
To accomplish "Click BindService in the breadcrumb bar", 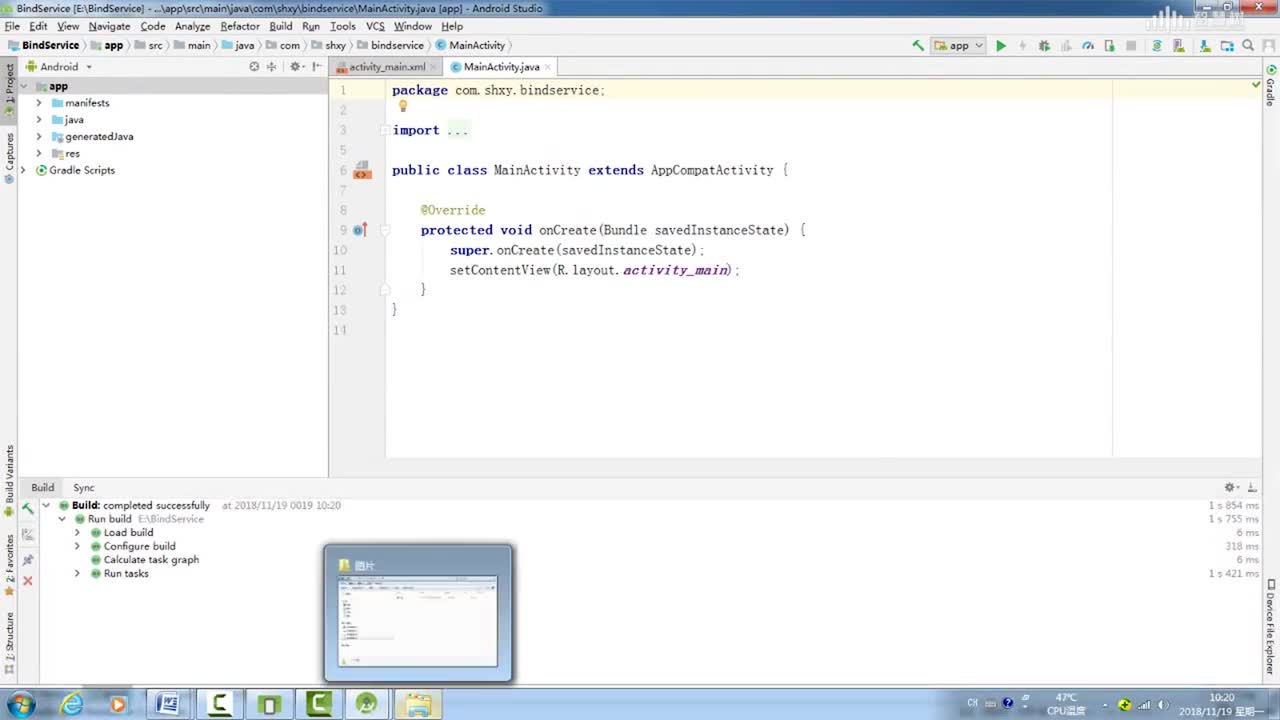I will tap(42, 46).
